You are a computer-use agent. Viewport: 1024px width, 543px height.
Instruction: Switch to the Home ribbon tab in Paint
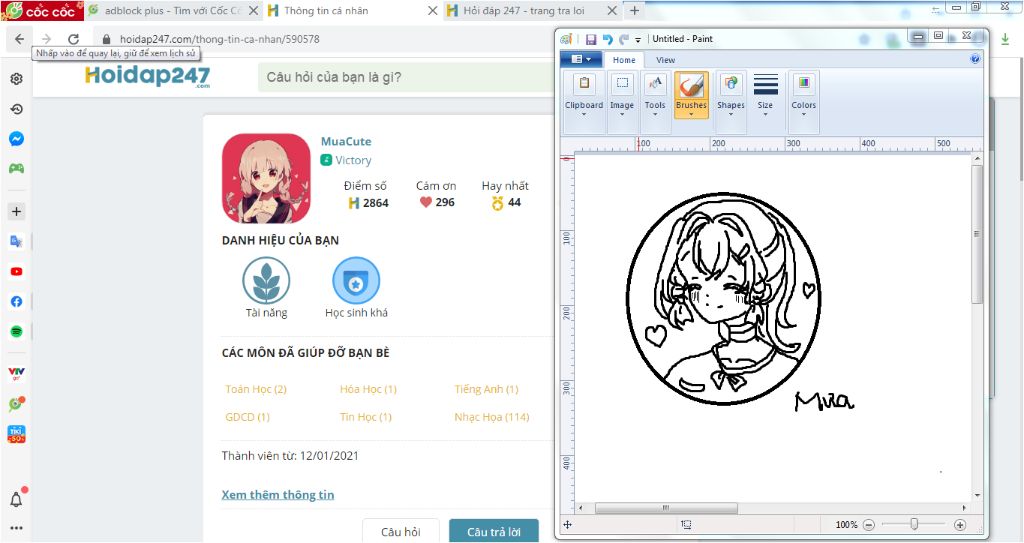[x=624, y=59]
